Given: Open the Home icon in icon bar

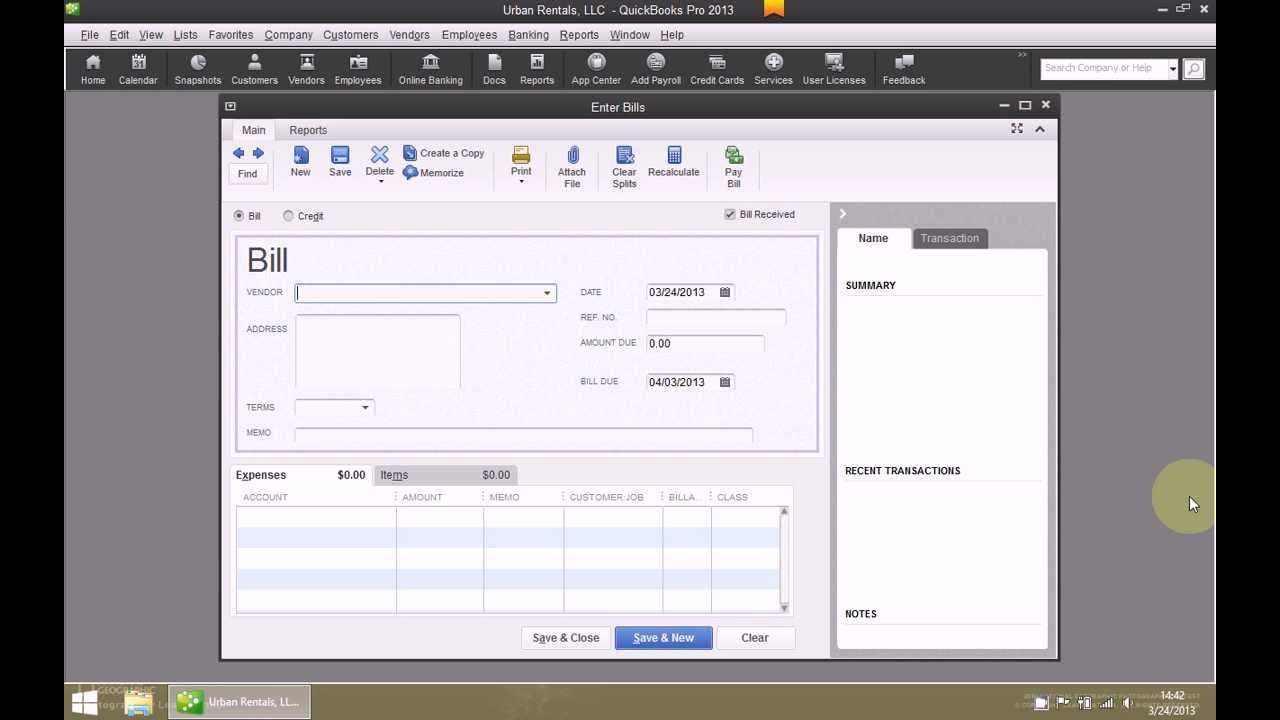Looking at the screenshot, I should click(x=93, y=69).
